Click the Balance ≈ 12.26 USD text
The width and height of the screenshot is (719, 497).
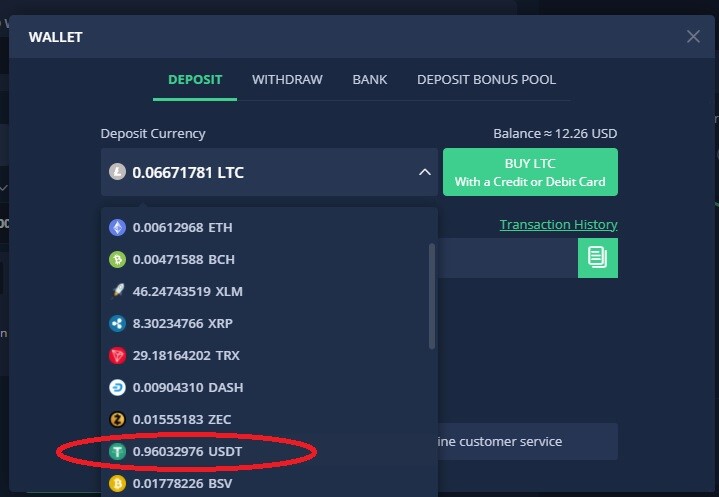(x=555, y=133)
